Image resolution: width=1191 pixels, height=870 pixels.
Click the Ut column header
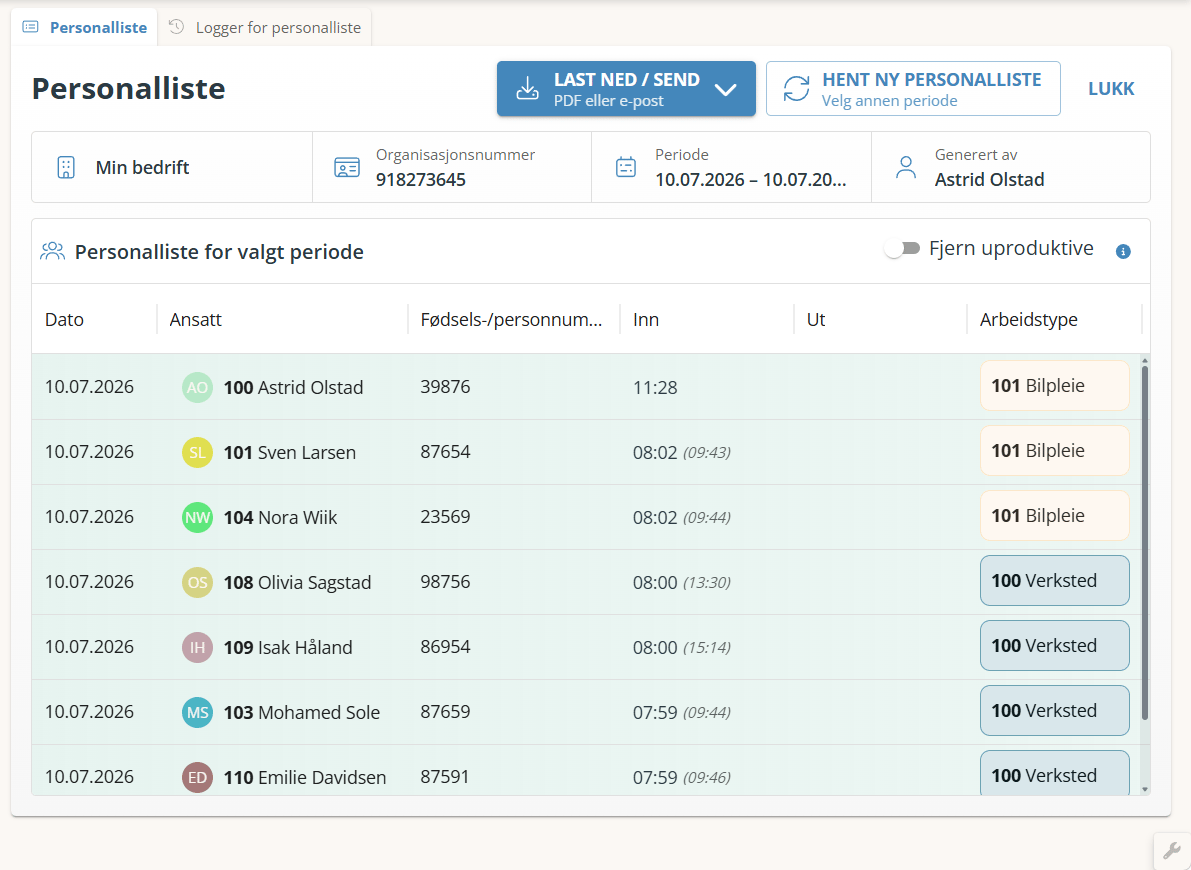(816, 320)
